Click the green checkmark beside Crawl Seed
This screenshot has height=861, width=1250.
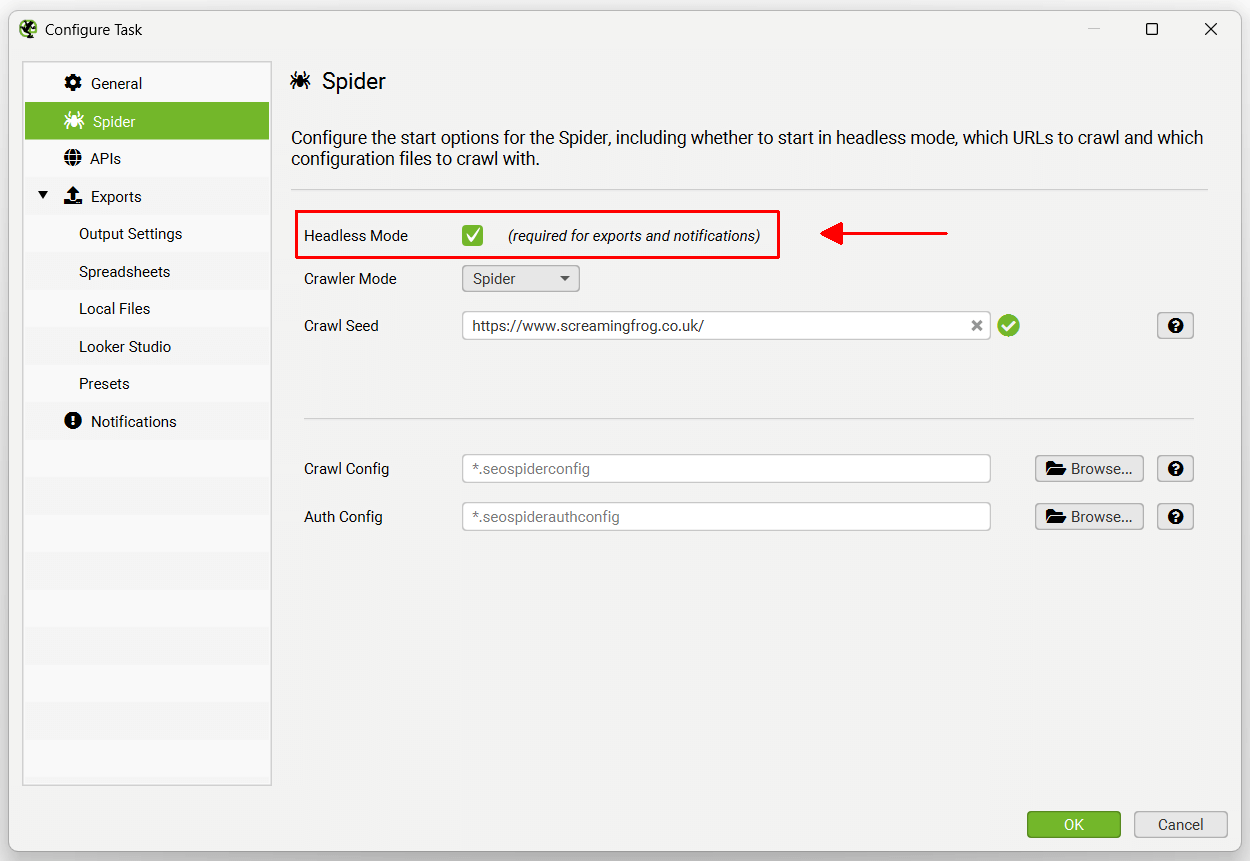[1008, 325]
